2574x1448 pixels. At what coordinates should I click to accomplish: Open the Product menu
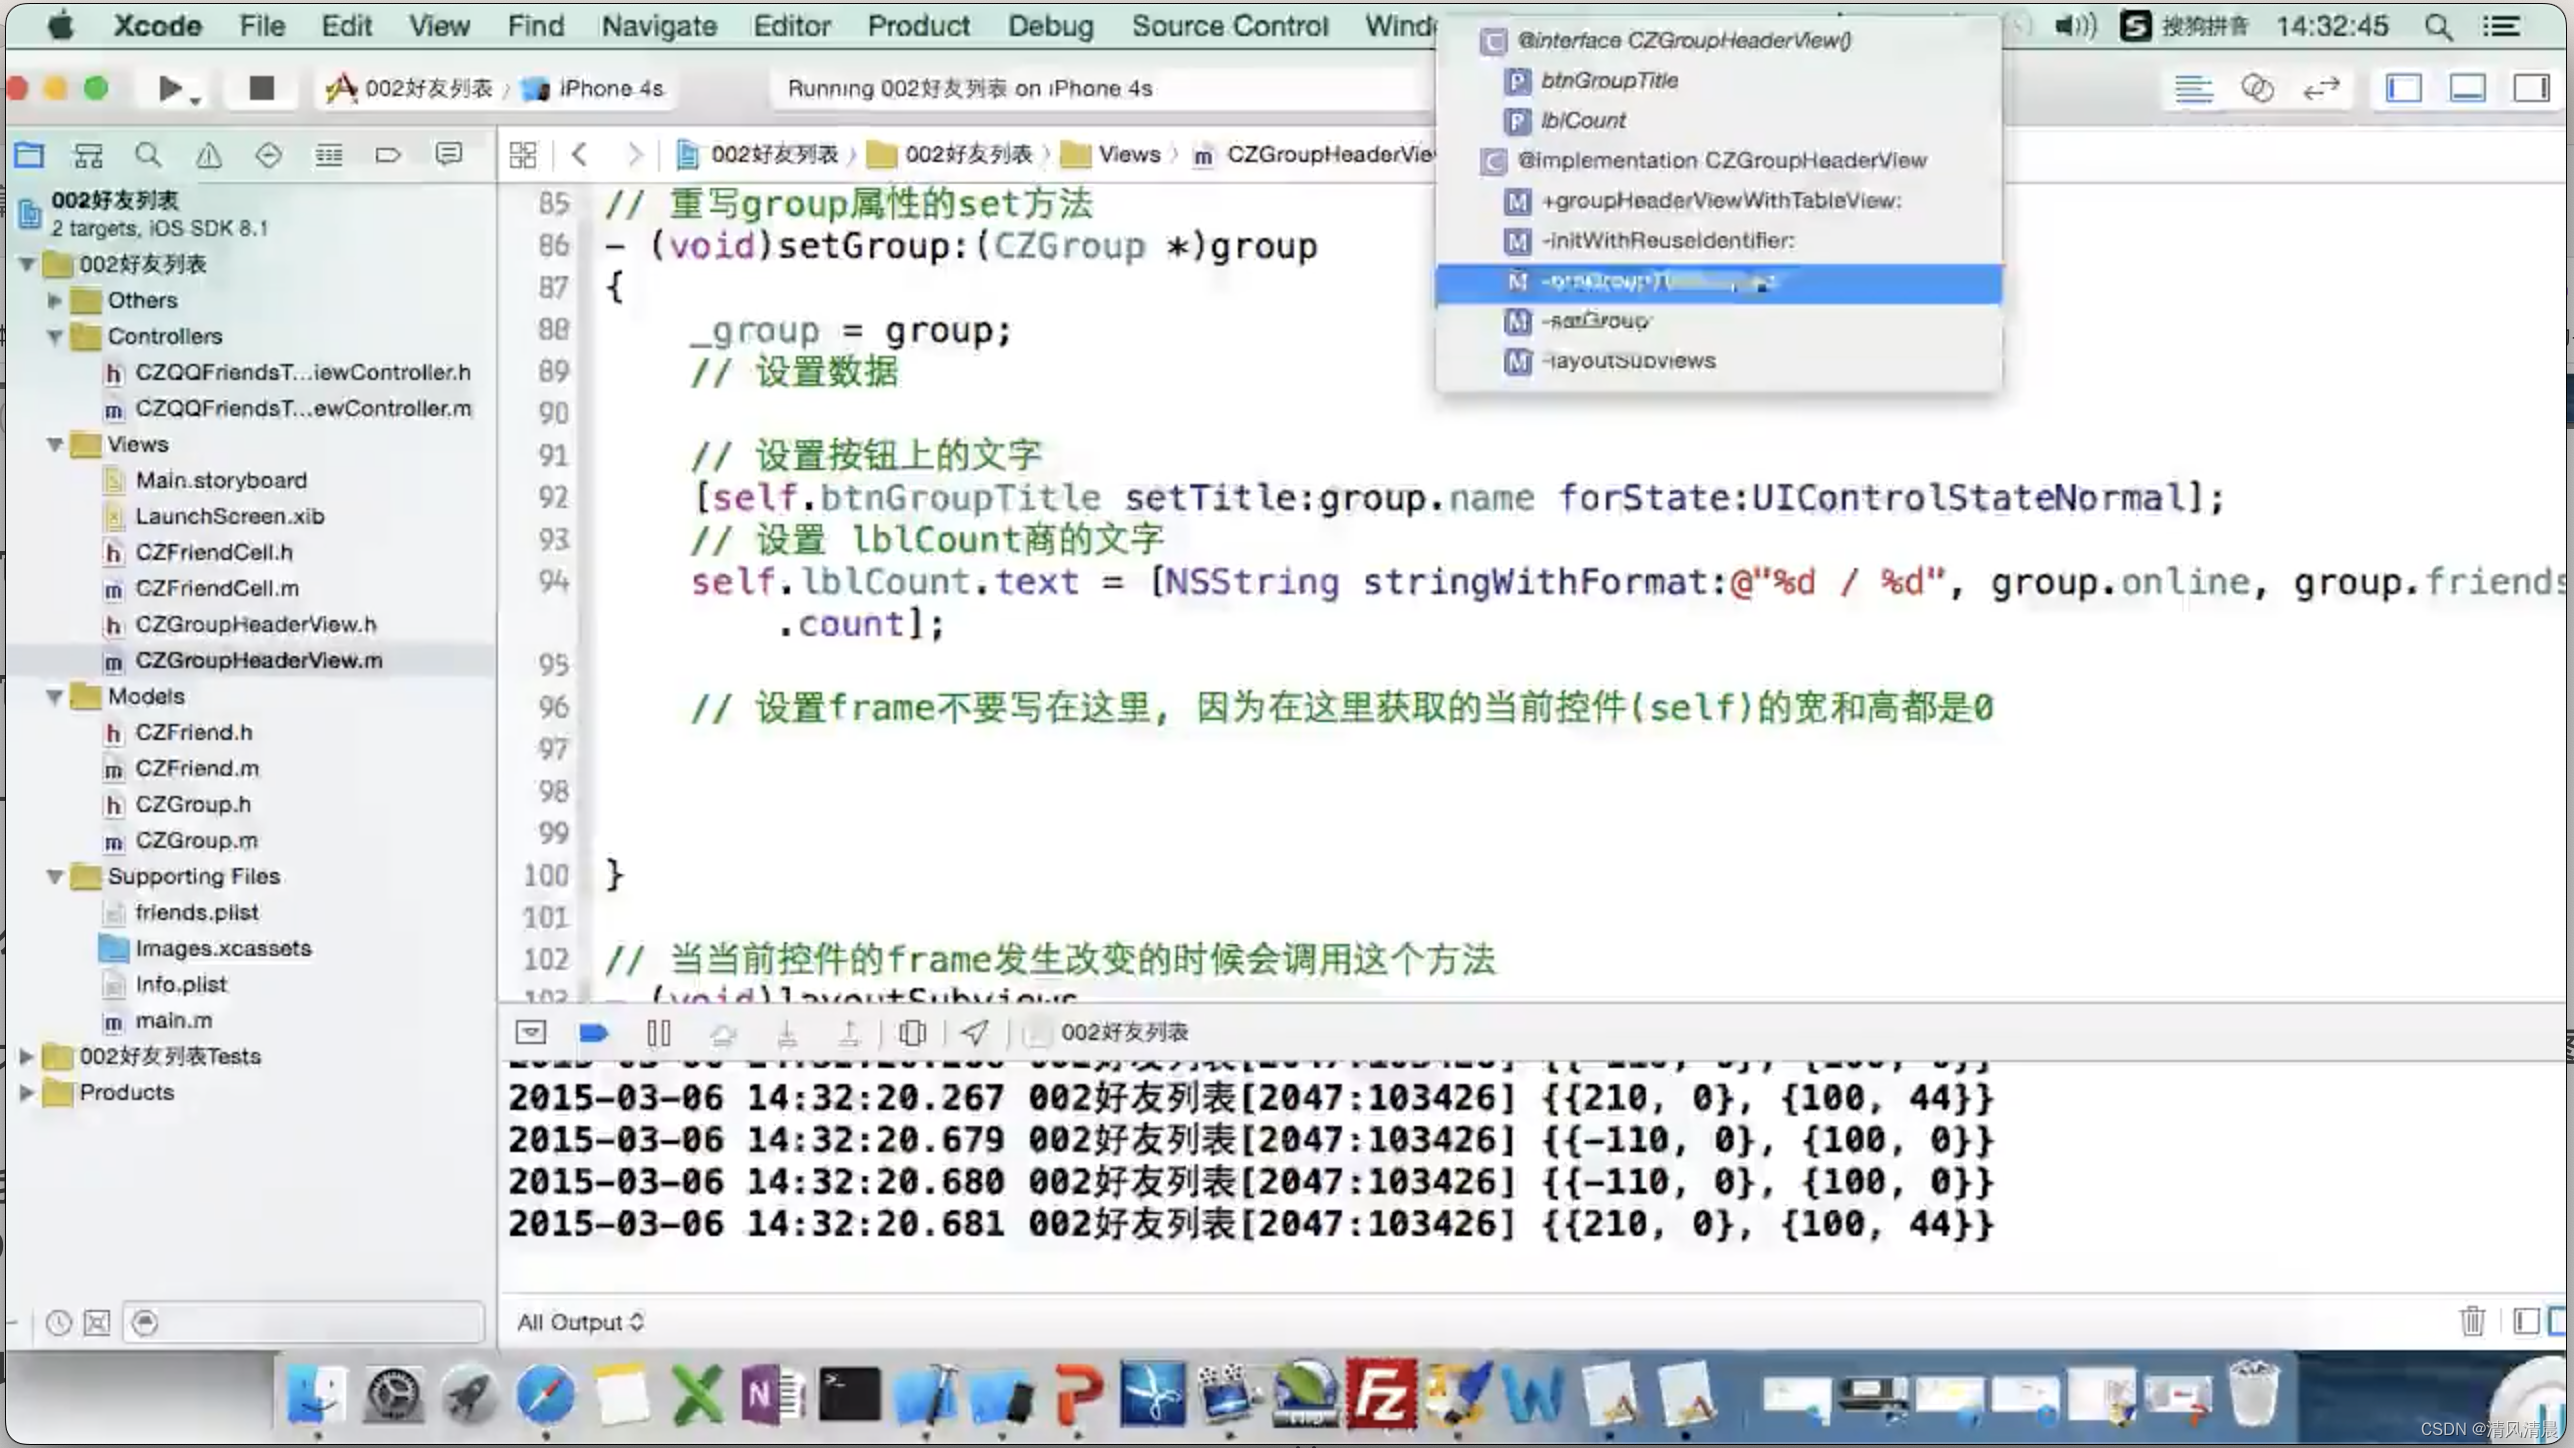tap(918, 26)
